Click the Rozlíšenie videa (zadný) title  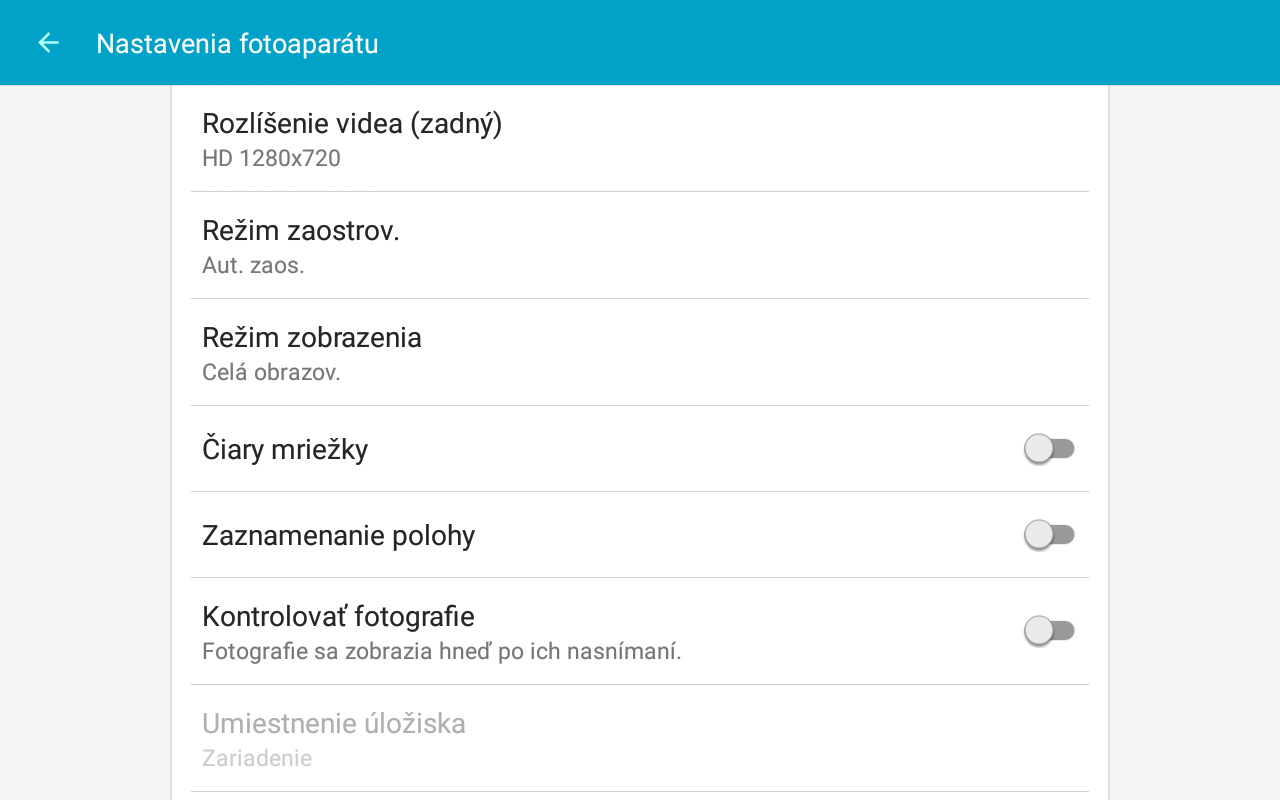[x=352, y=123]
